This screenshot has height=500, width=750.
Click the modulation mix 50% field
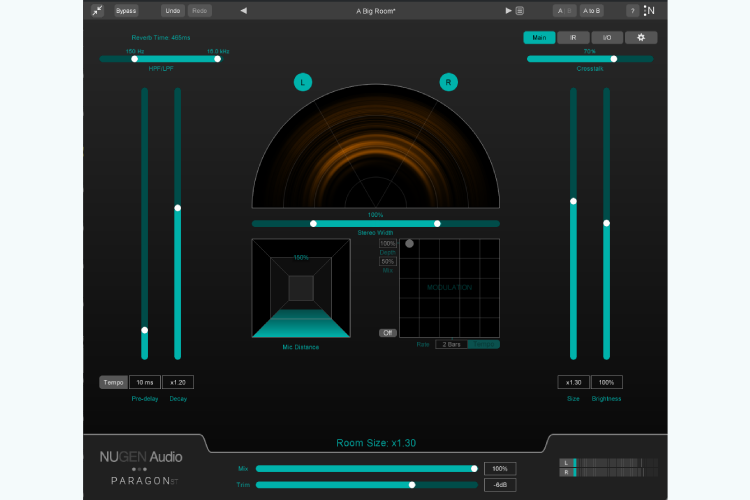388,262
